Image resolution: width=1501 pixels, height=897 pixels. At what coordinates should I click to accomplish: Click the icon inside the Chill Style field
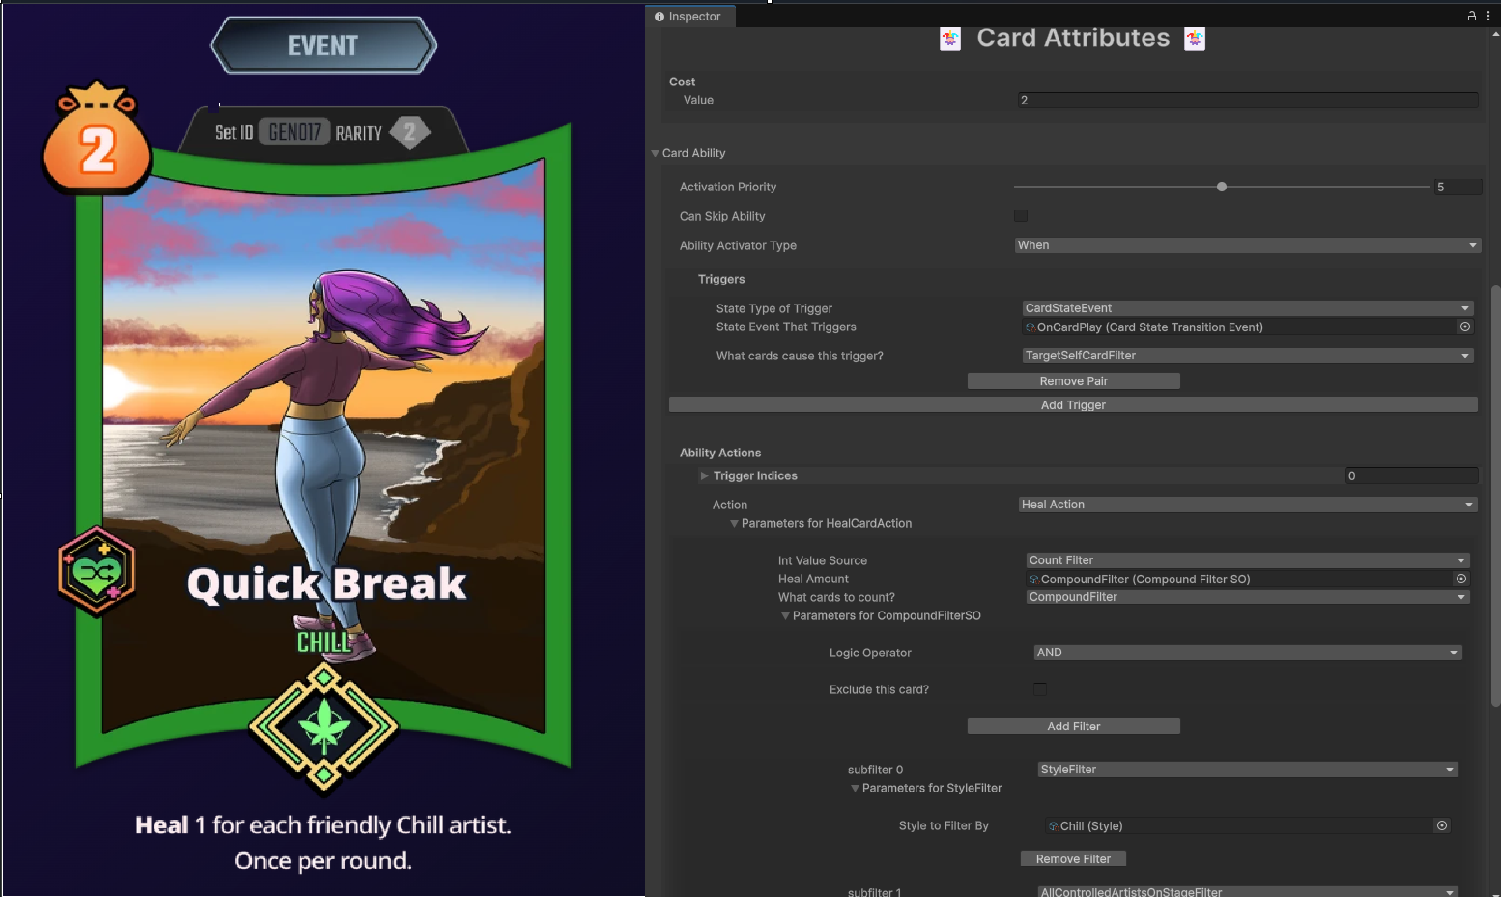coord(1054,825)
